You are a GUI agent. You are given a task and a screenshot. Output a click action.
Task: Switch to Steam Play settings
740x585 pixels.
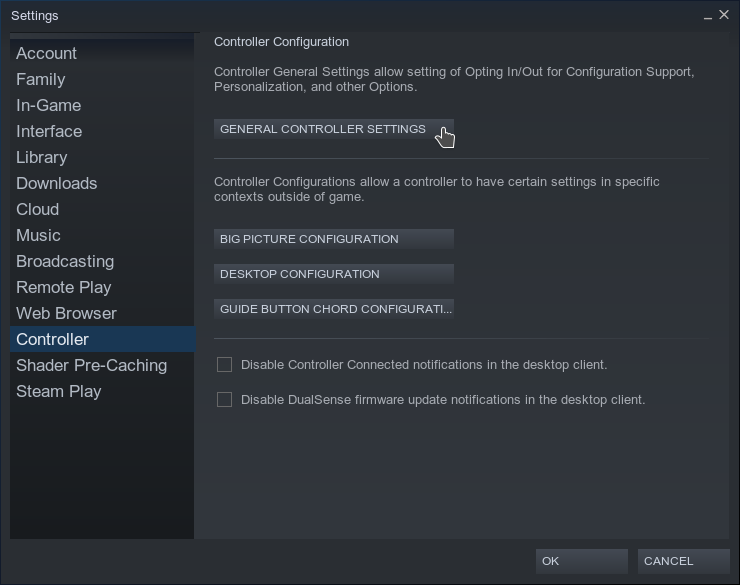[102, 391]
